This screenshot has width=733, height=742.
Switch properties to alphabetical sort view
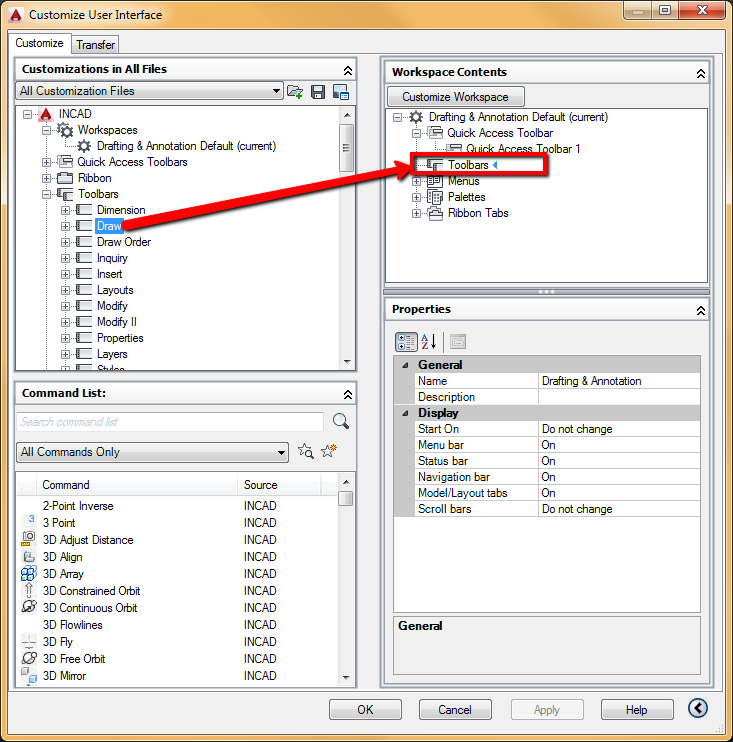(x=428, y=341)
